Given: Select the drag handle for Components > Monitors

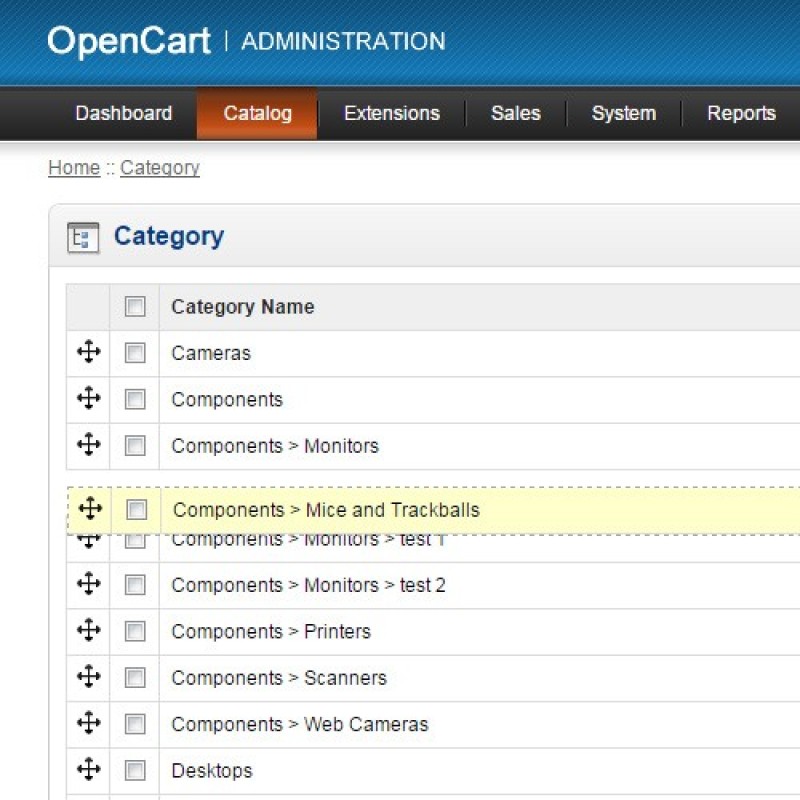Looking at the screenshot, I should point(88,445).
